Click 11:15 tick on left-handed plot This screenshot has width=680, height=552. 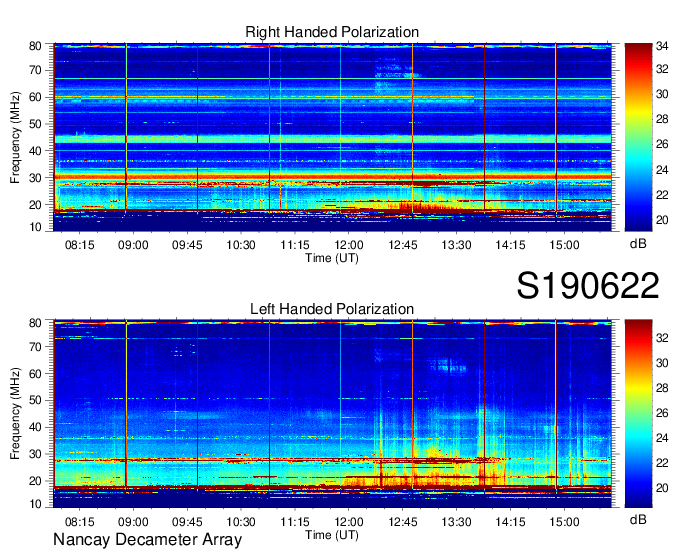pyautogui.click(x=295, y=522)
